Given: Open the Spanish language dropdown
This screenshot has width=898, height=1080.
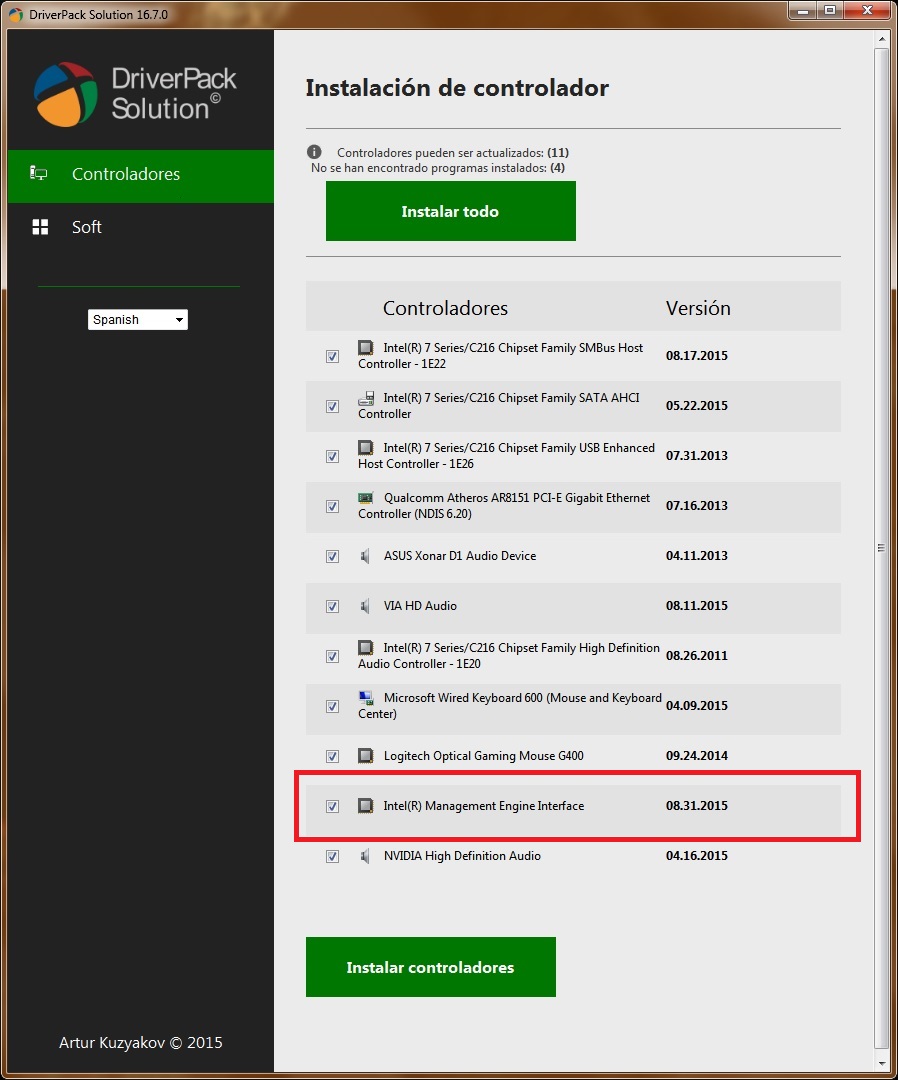Looking at the screenshot, I should tap(138, 320).
